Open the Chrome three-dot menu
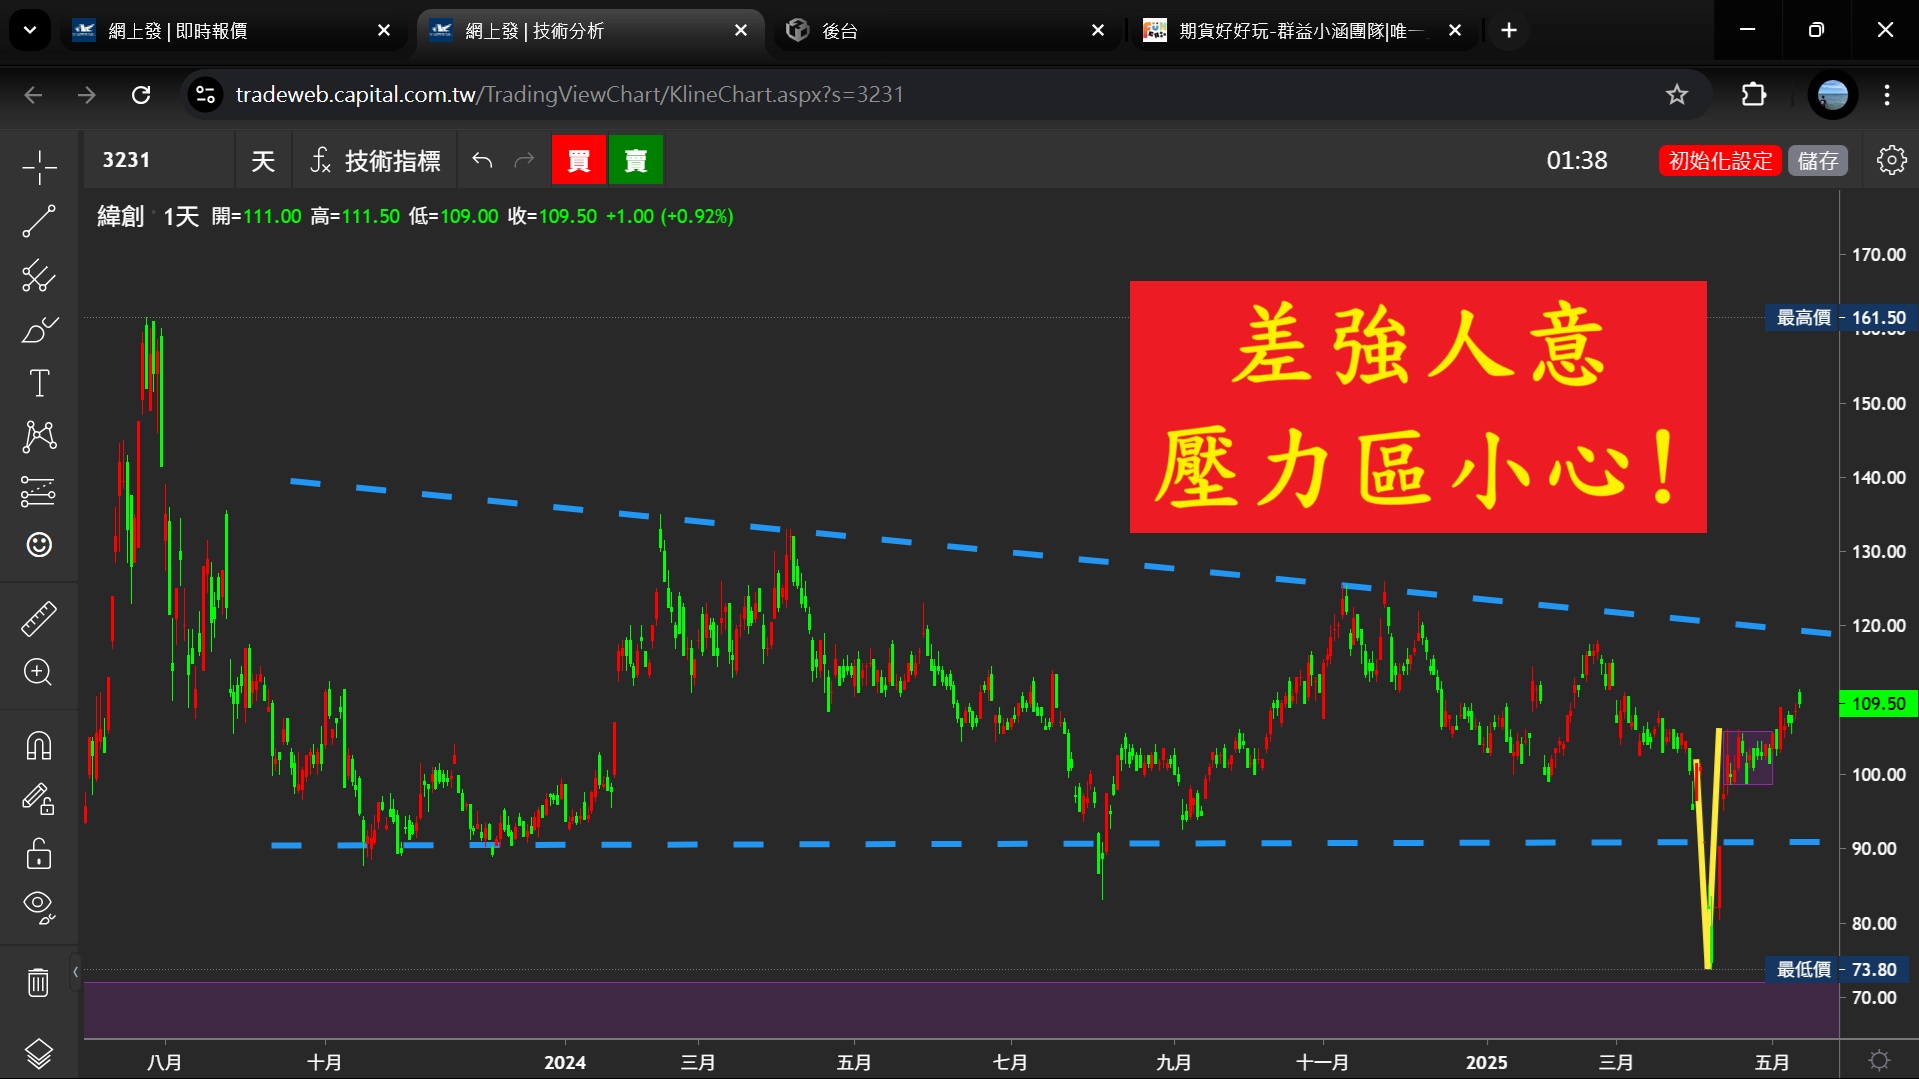Image resolution: width=1919 pixels, height=1079 pixels. tap(1887, 94)
